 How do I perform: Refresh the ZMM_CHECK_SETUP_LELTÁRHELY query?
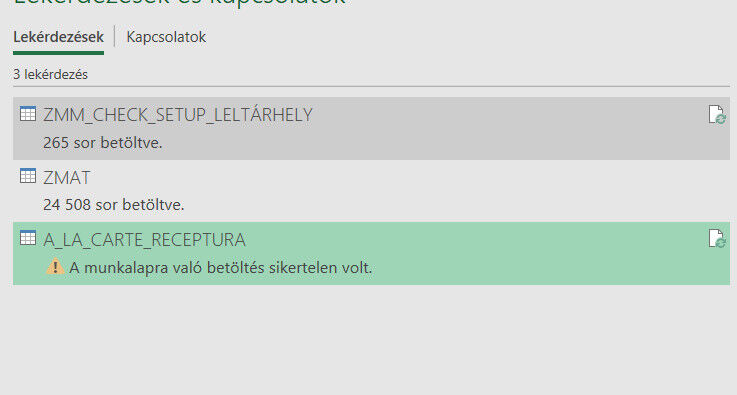coord(717,115)
